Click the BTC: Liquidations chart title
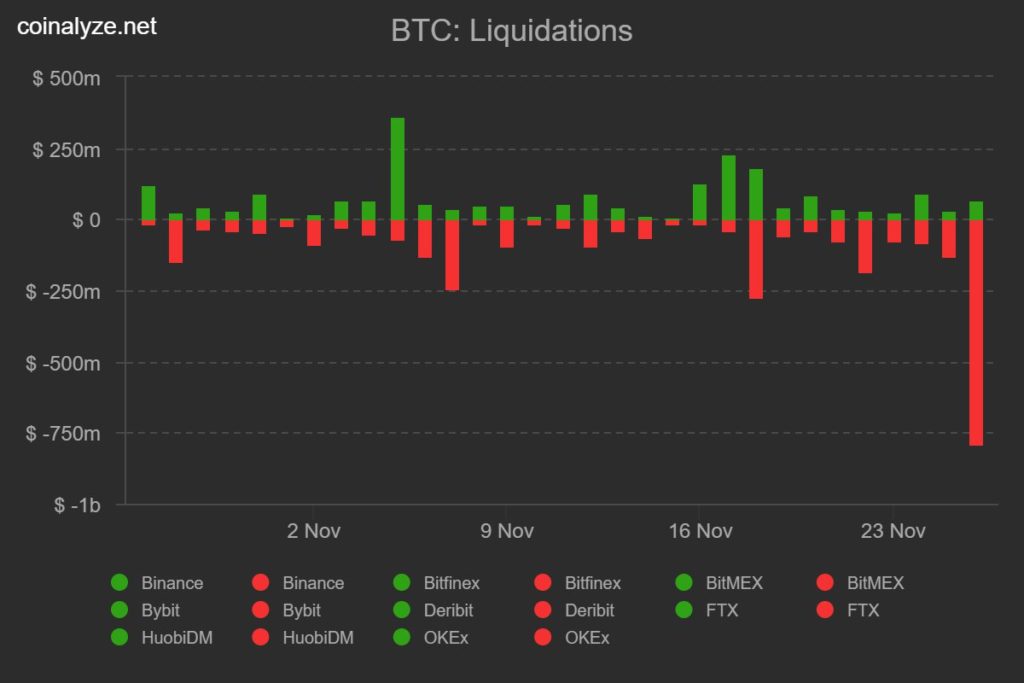The height and width of the screenshot is (683, 1024). pos(511,31)
